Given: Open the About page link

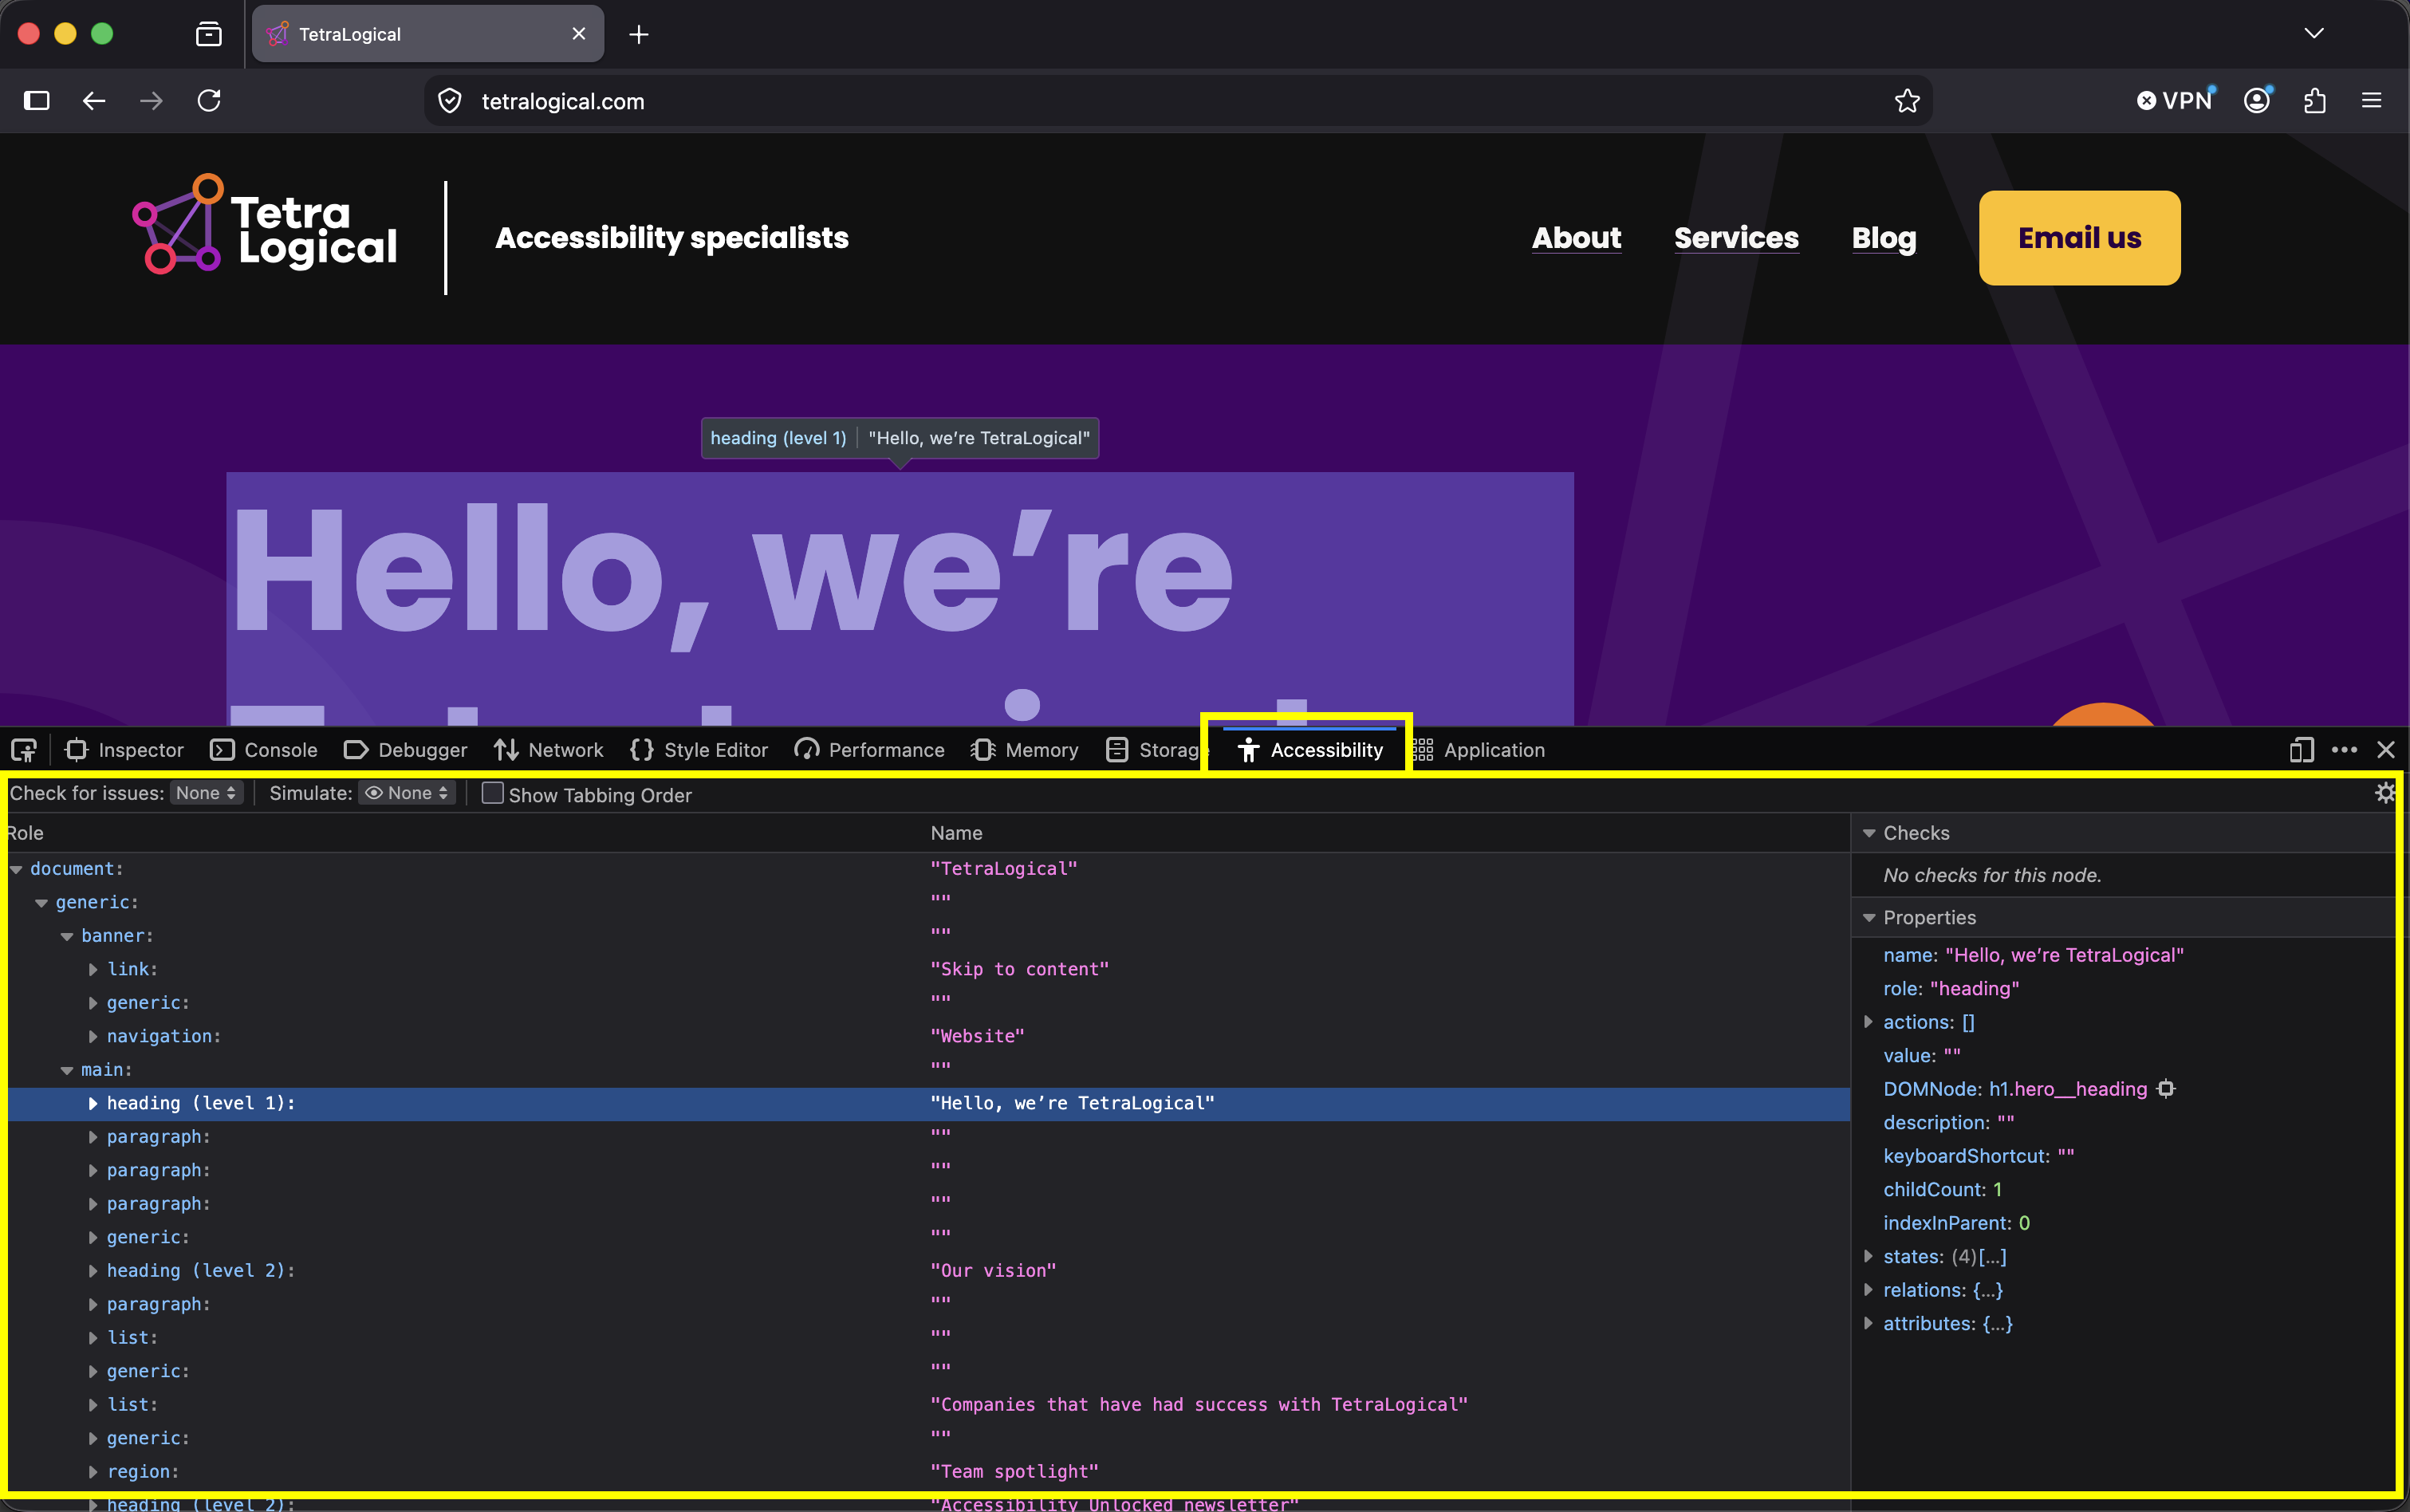Looking at the screenshot, I should point(1576,238).
